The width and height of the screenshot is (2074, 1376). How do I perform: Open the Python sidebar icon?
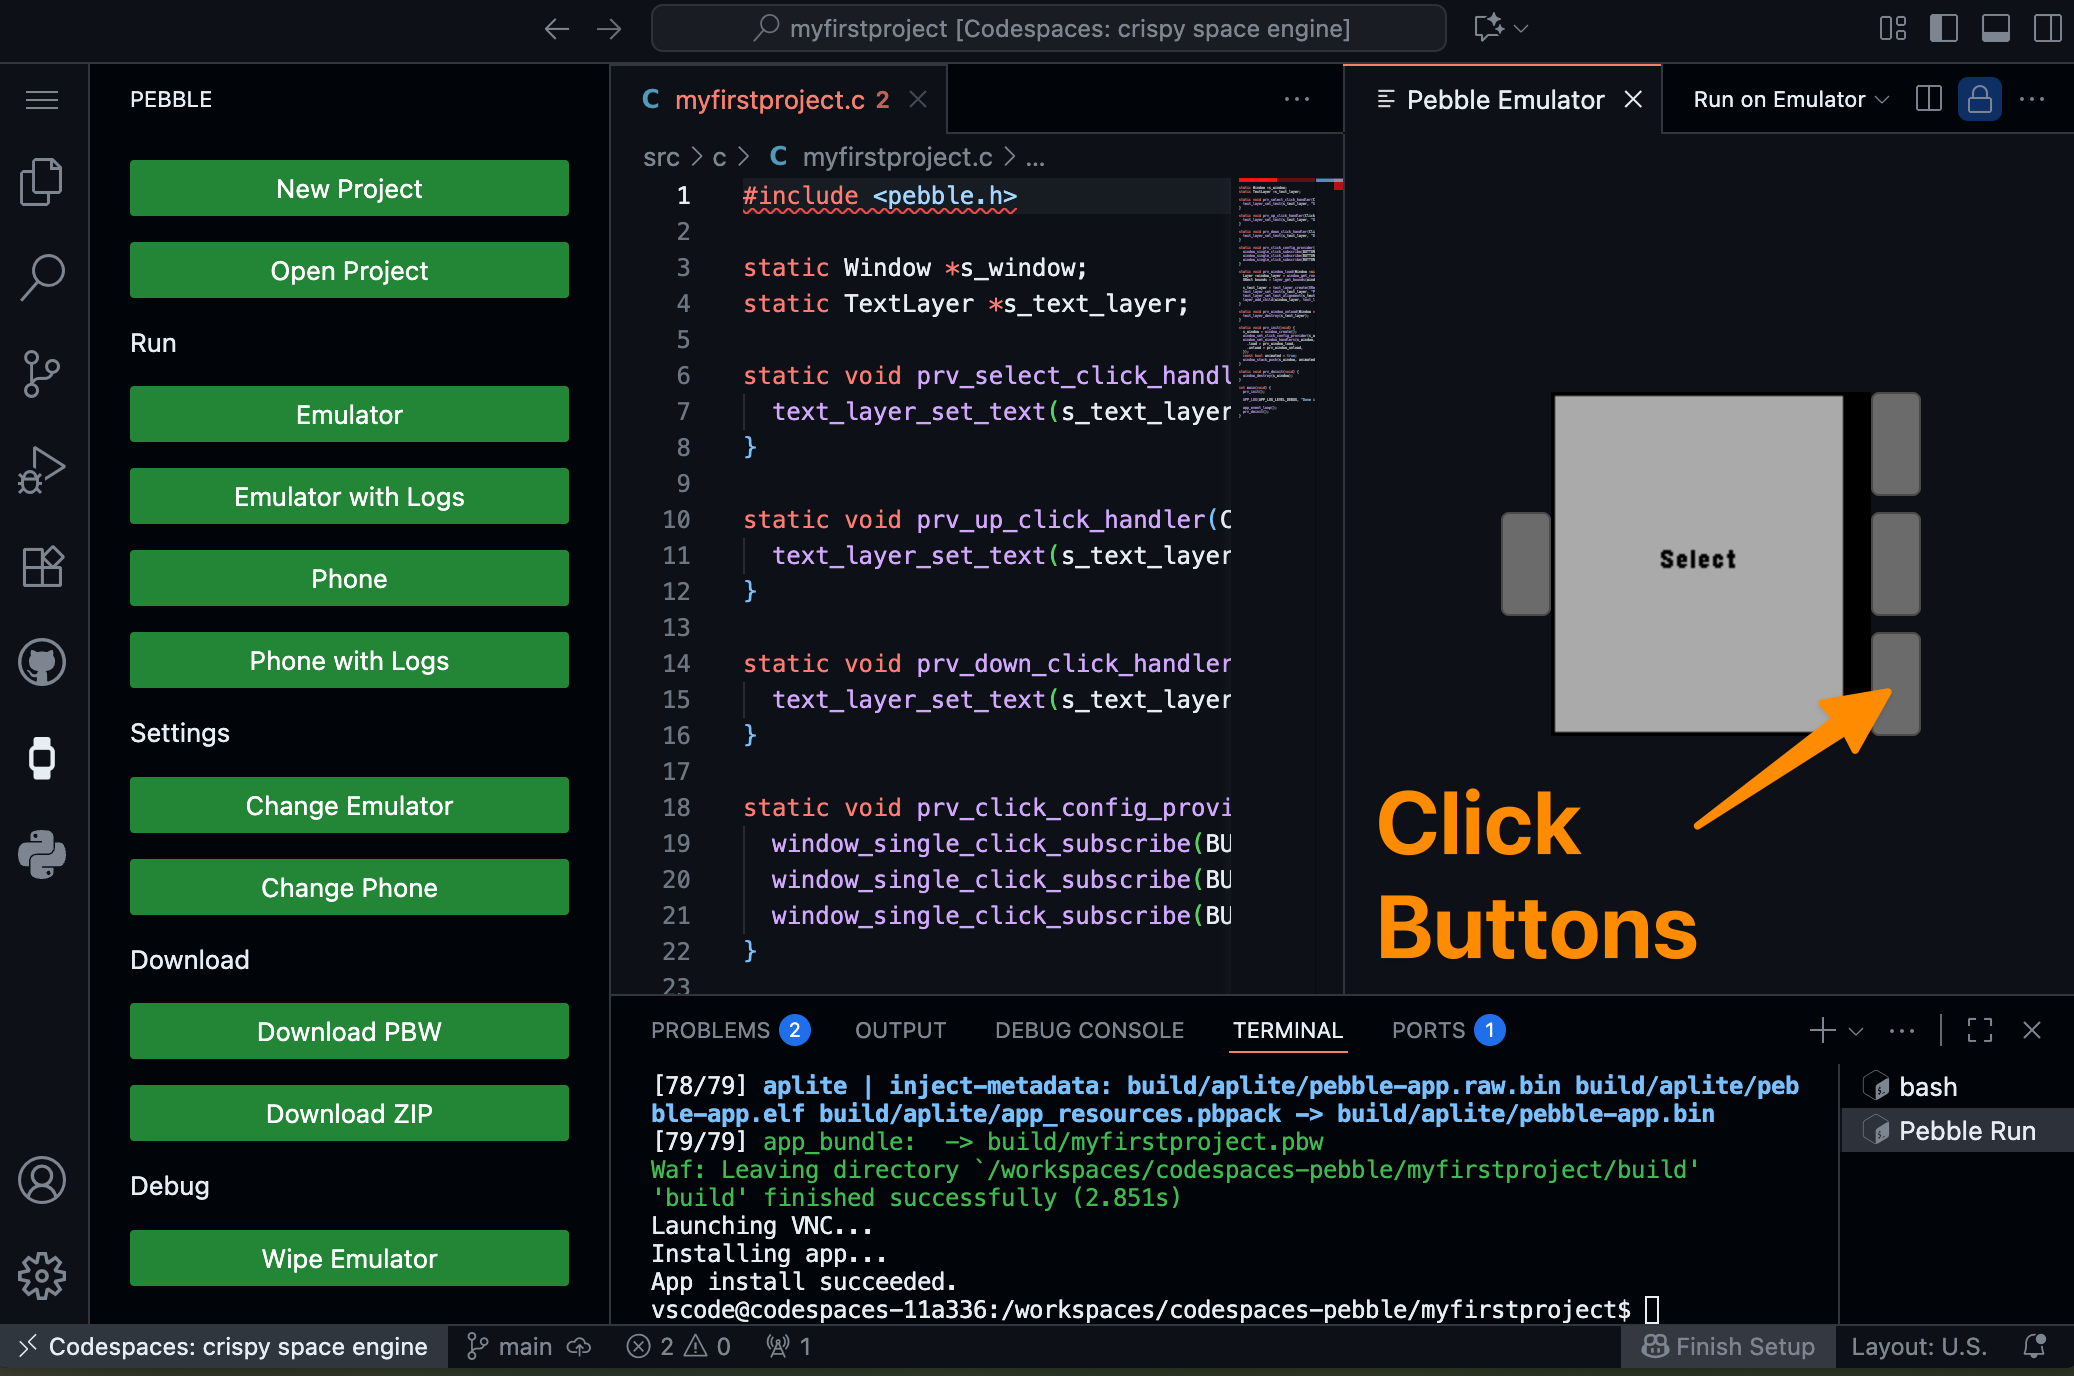point(42,853)
